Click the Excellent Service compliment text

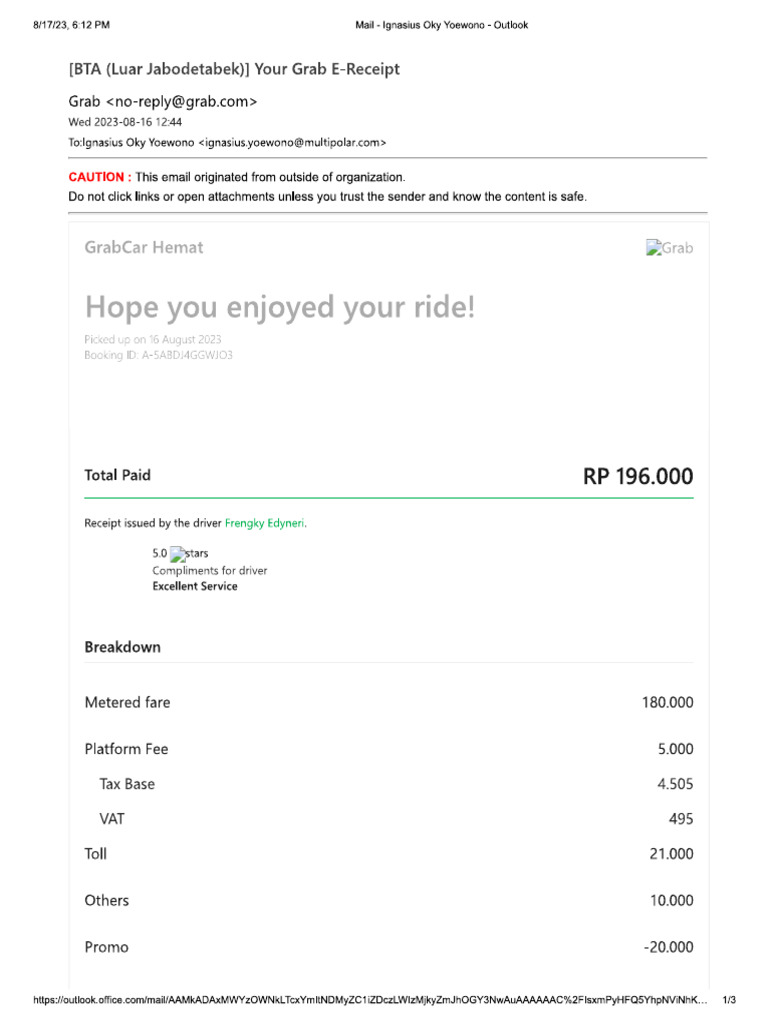(195, 586)
